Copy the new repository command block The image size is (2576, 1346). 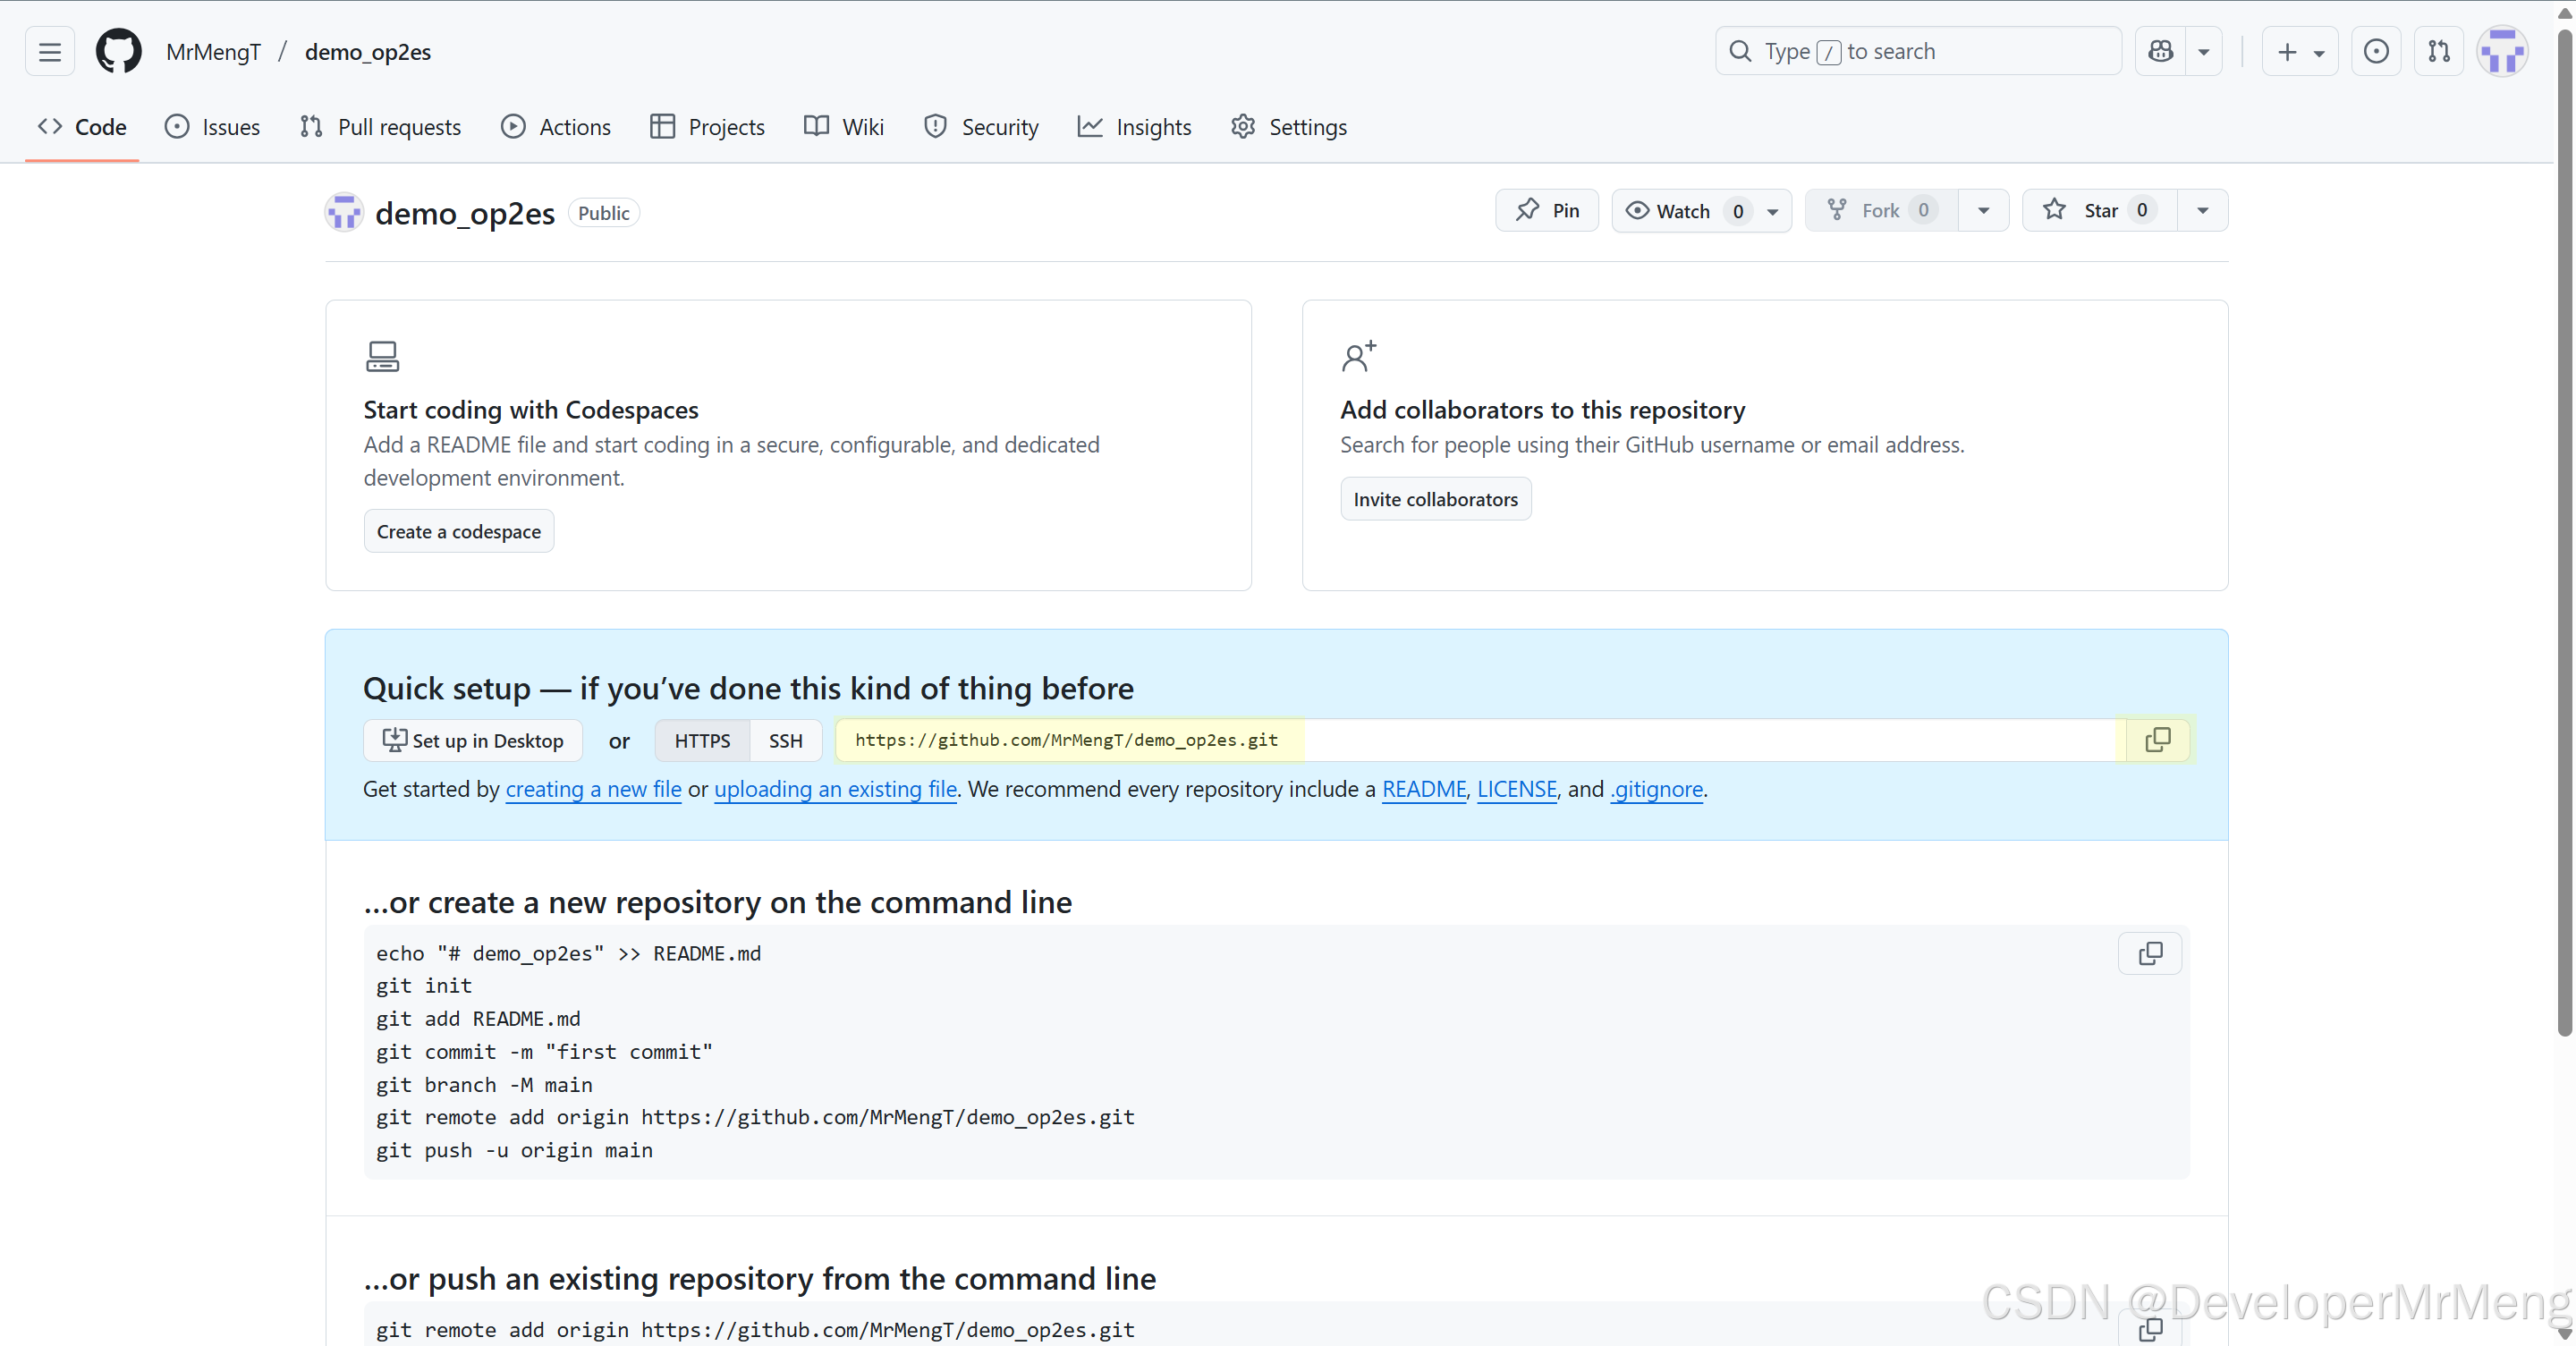(2149, 954)
